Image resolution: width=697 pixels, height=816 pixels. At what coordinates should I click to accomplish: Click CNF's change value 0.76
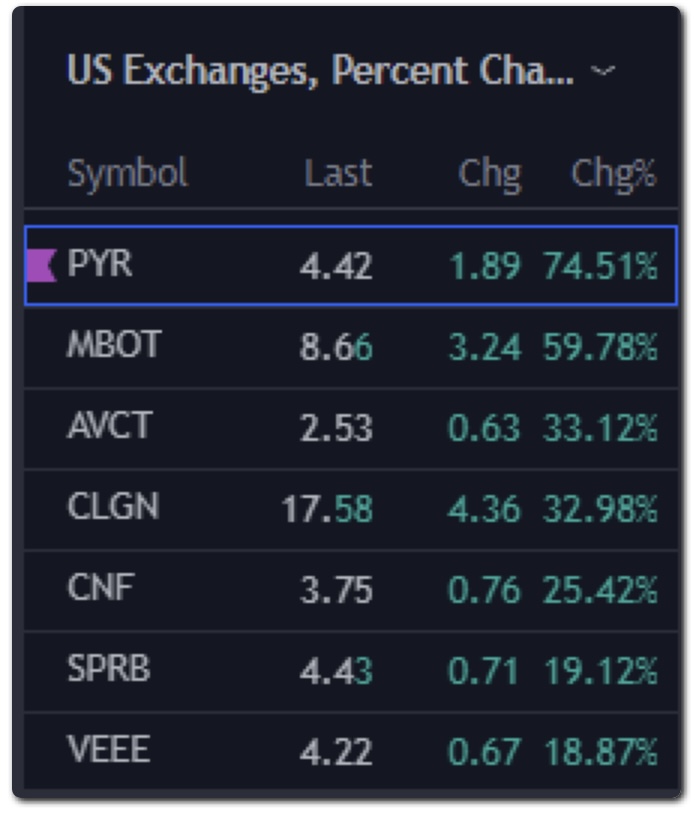(x=484, y=590)
